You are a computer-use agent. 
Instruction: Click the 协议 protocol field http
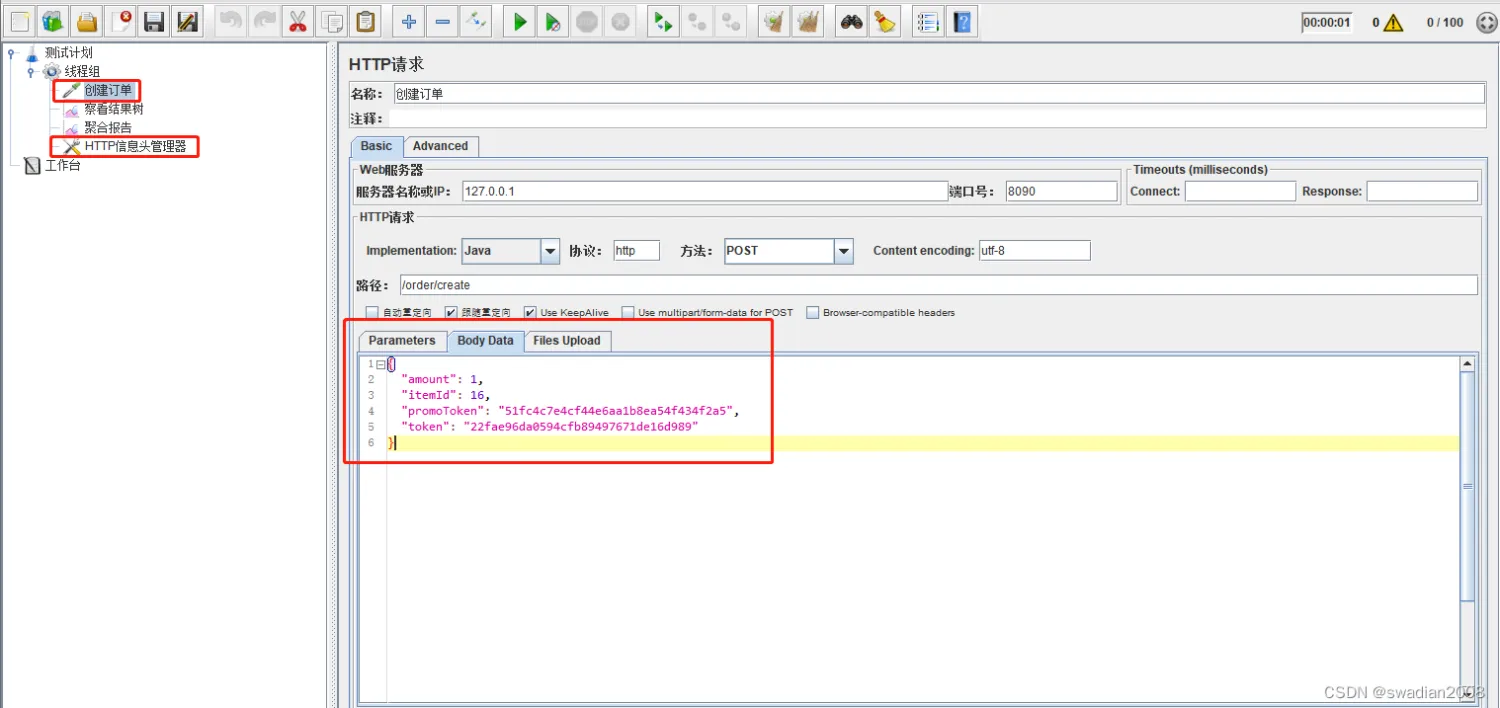pos(637,251)
